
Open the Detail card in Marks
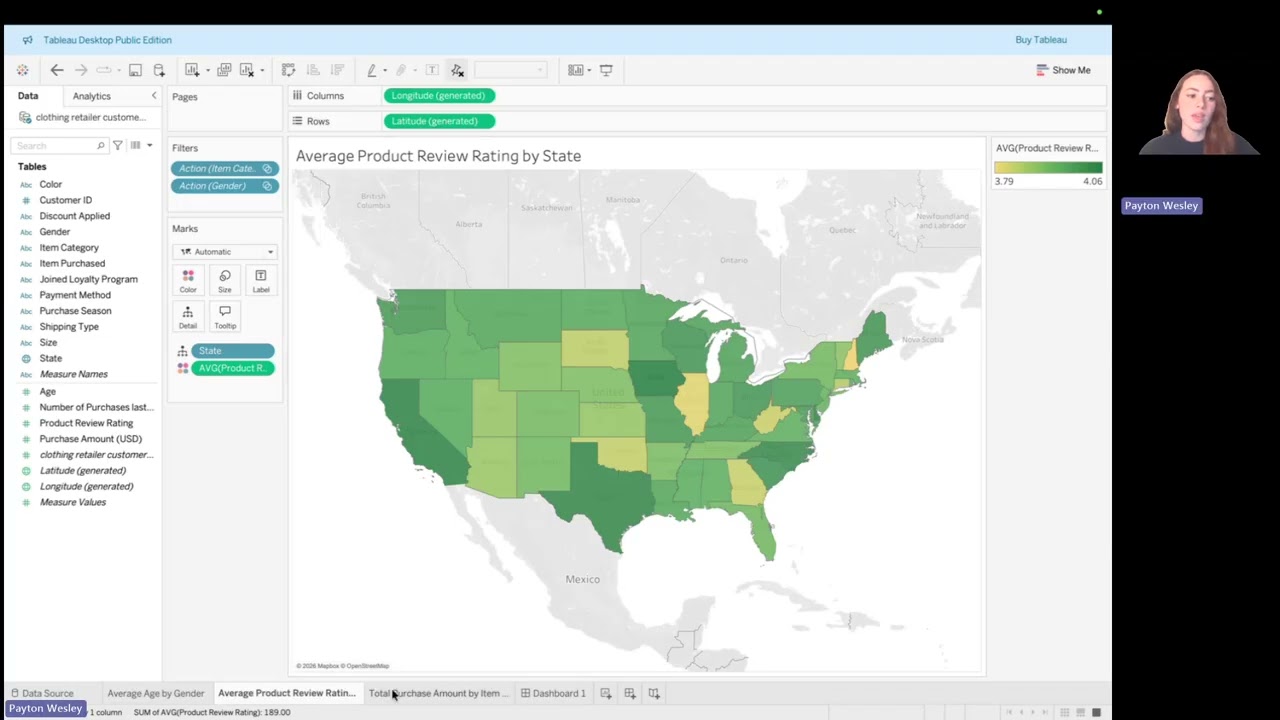pos(188,318)
